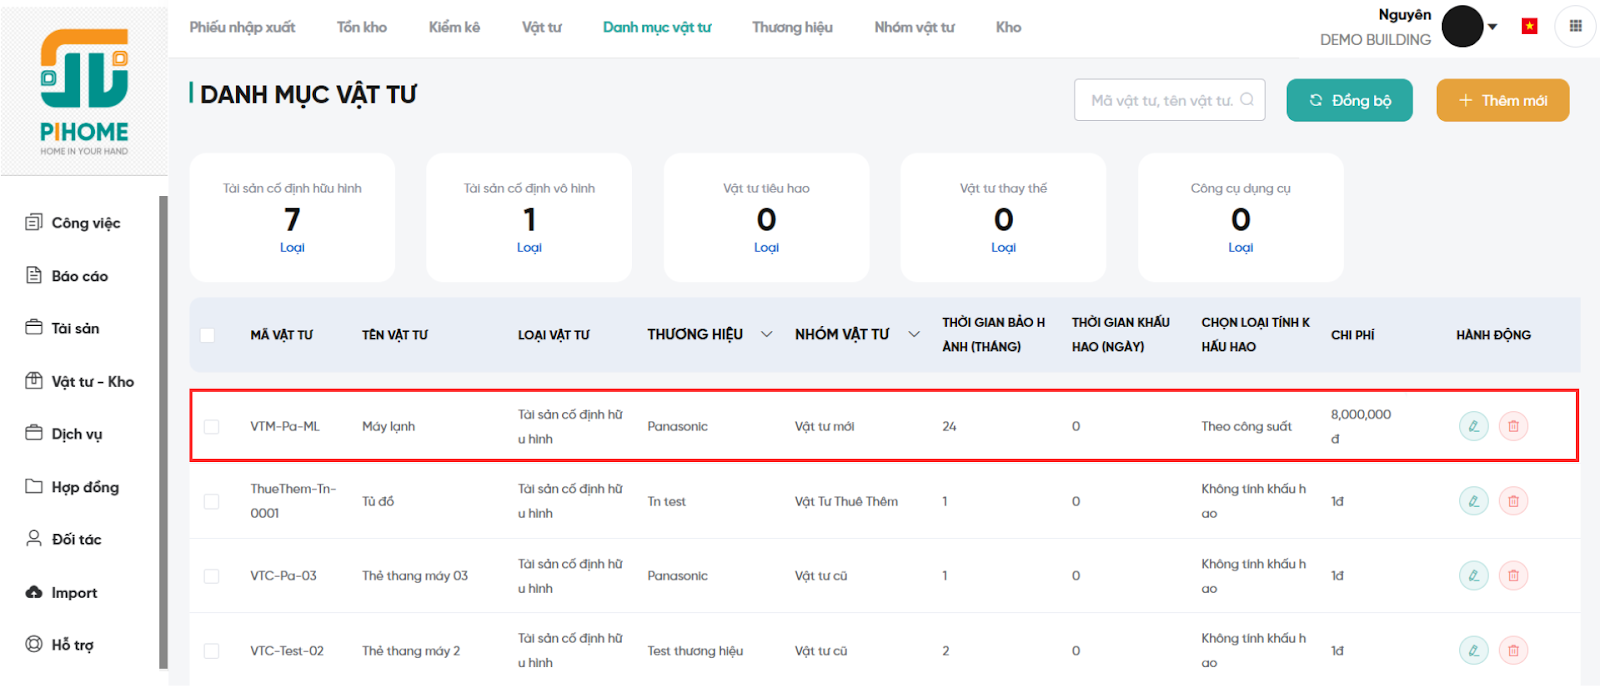Click delete icon for VTM-Pa-ML row
The height and width of the screenshot is (688, 1600).
tap(1513, 426)
